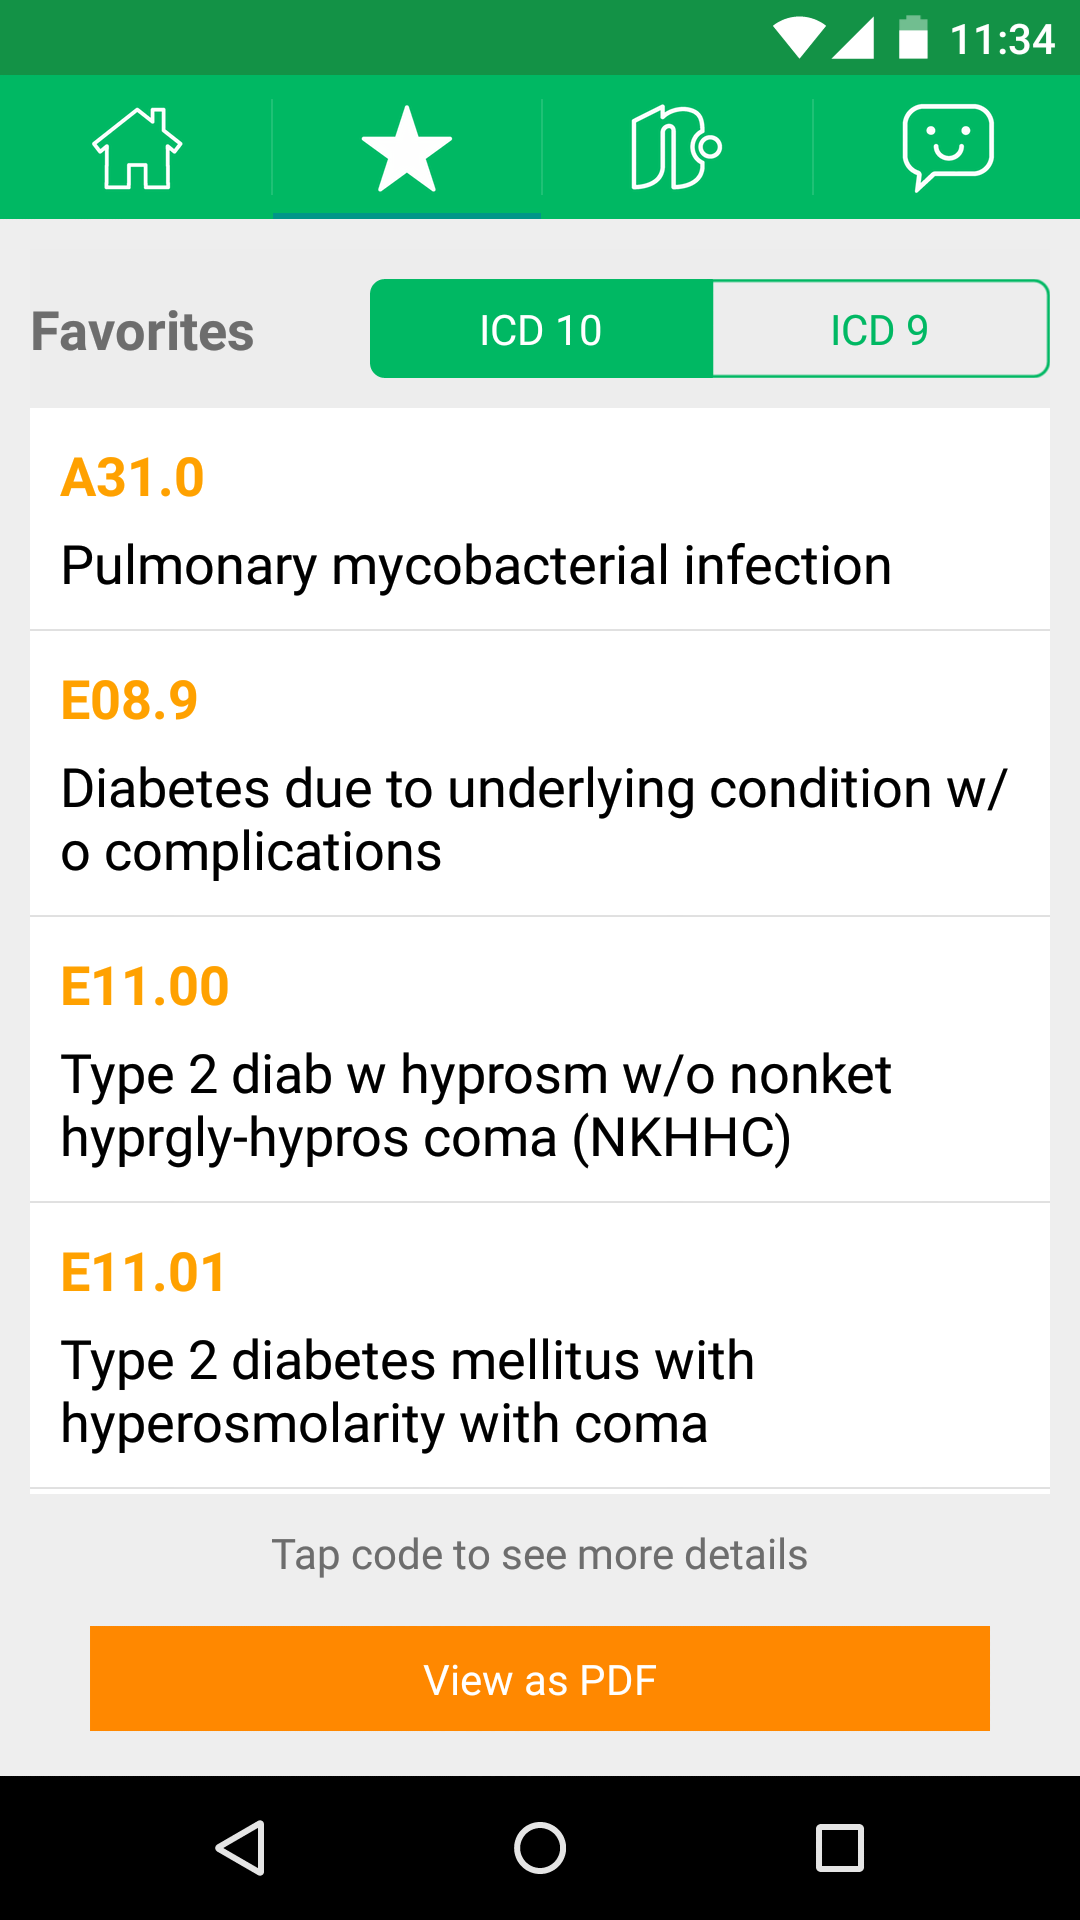Open code A31.0 details
1080x1920 pixels.
point(133,478)
